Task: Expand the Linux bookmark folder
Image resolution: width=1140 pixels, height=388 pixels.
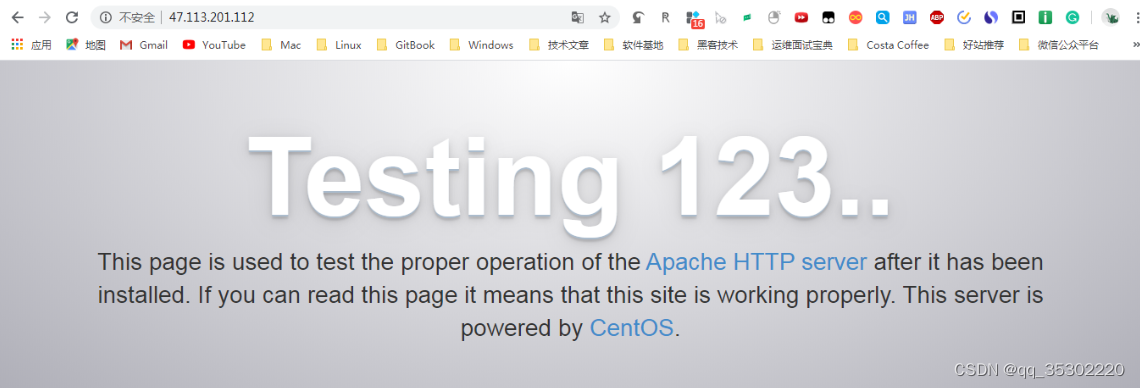Action: [338, 45]
